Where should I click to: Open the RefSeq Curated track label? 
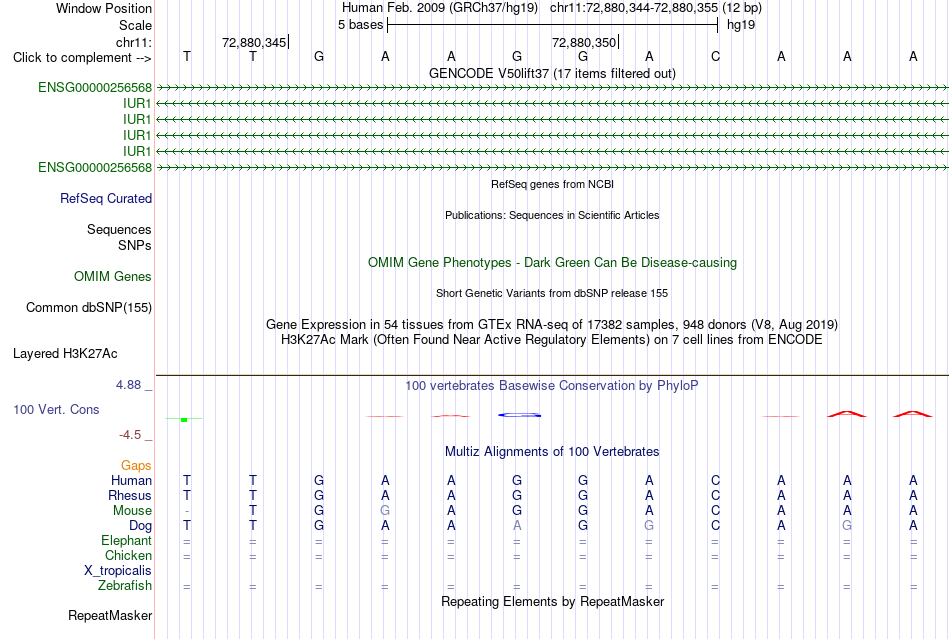tap(106, 199)
